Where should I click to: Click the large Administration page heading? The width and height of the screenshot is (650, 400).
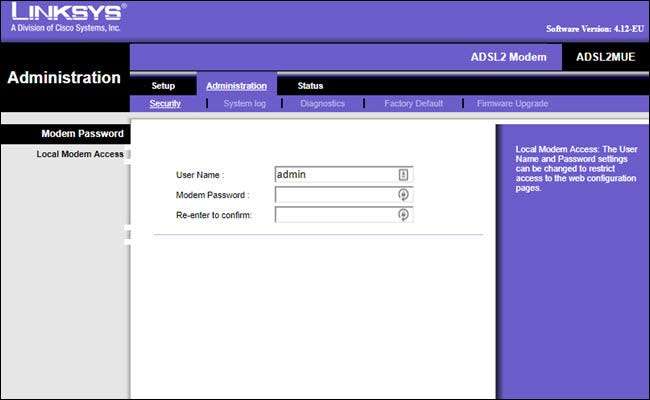click(x=64, y=78)
